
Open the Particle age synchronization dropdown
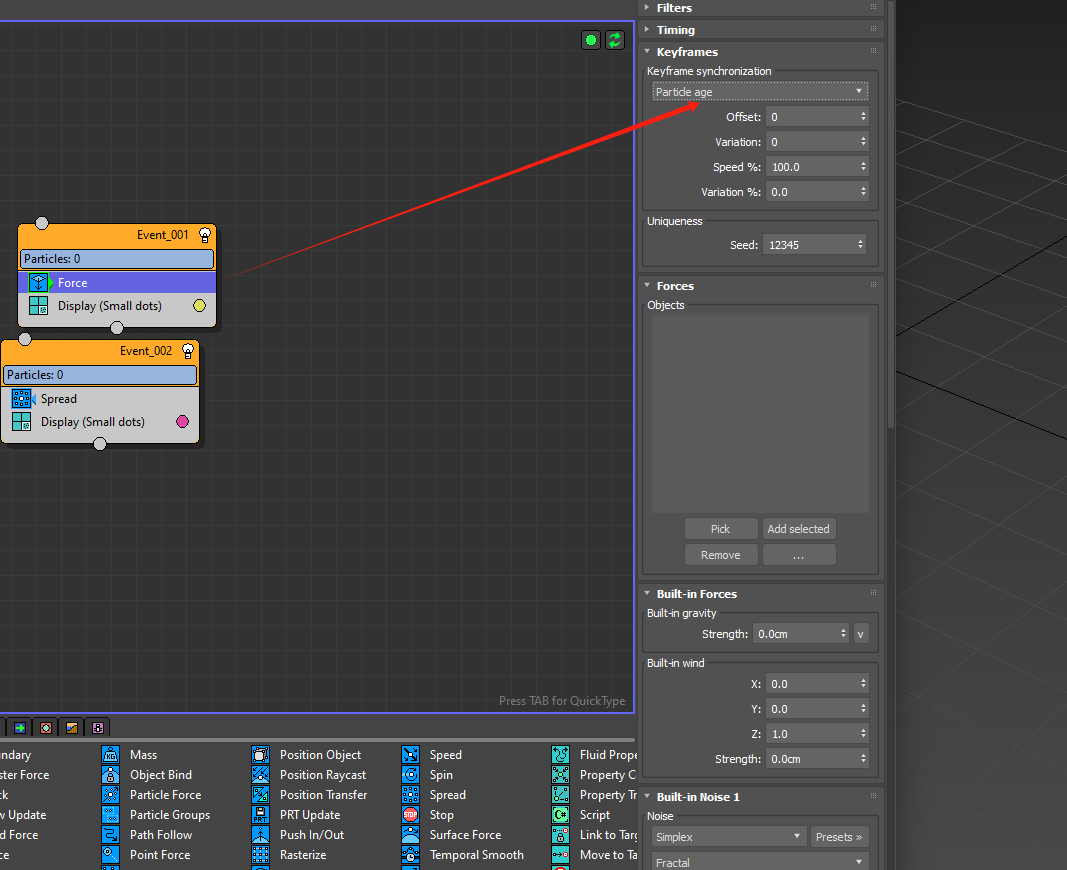click(x=759, y=92)
